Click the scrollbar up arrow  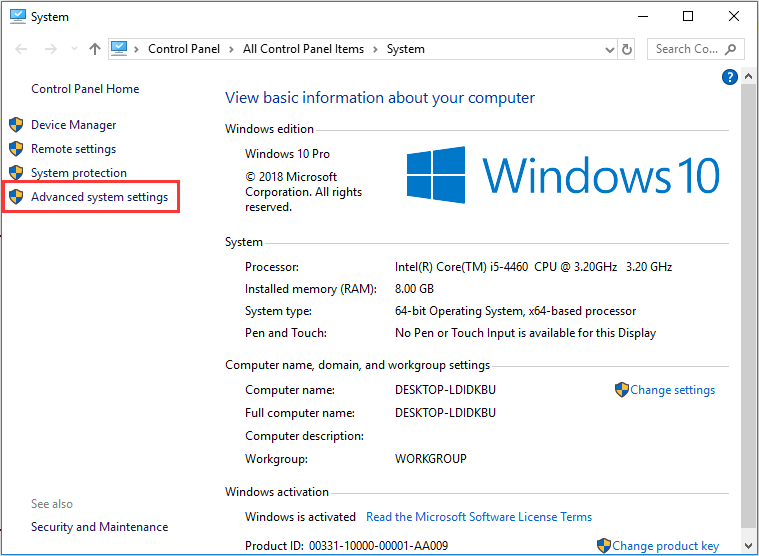(x=748, y=76)
